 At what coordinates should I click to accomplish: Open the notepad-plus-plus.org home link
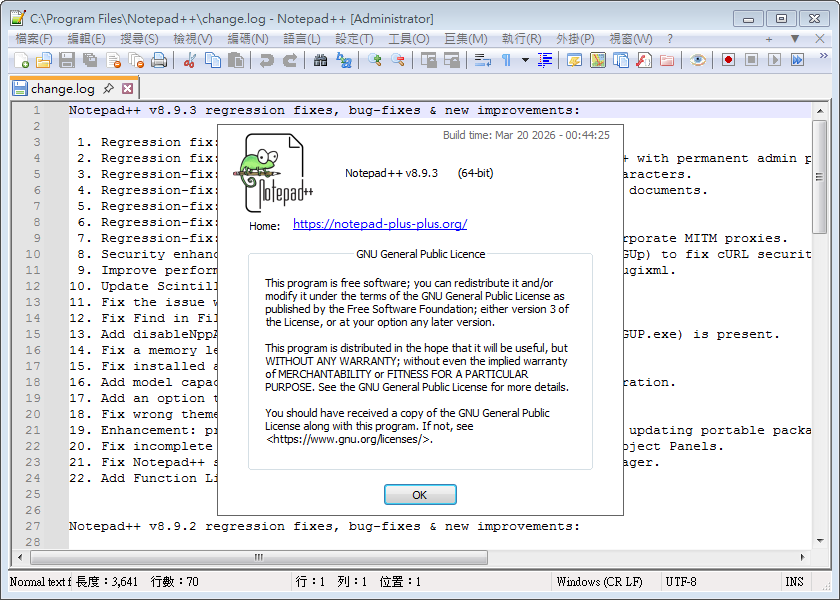[380, 224]
